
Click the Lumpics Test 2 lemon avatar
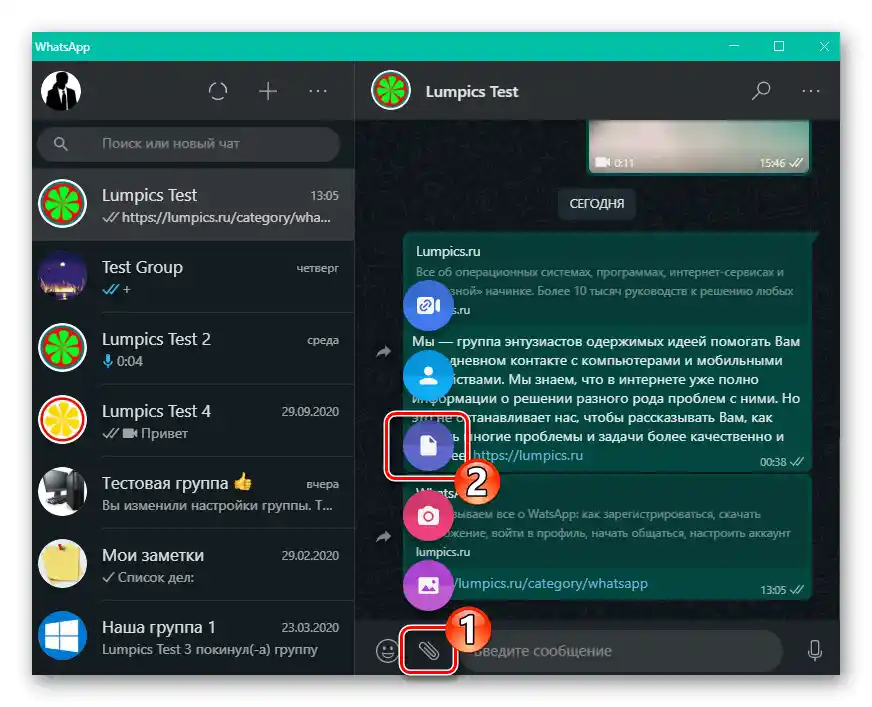point(62,348)
